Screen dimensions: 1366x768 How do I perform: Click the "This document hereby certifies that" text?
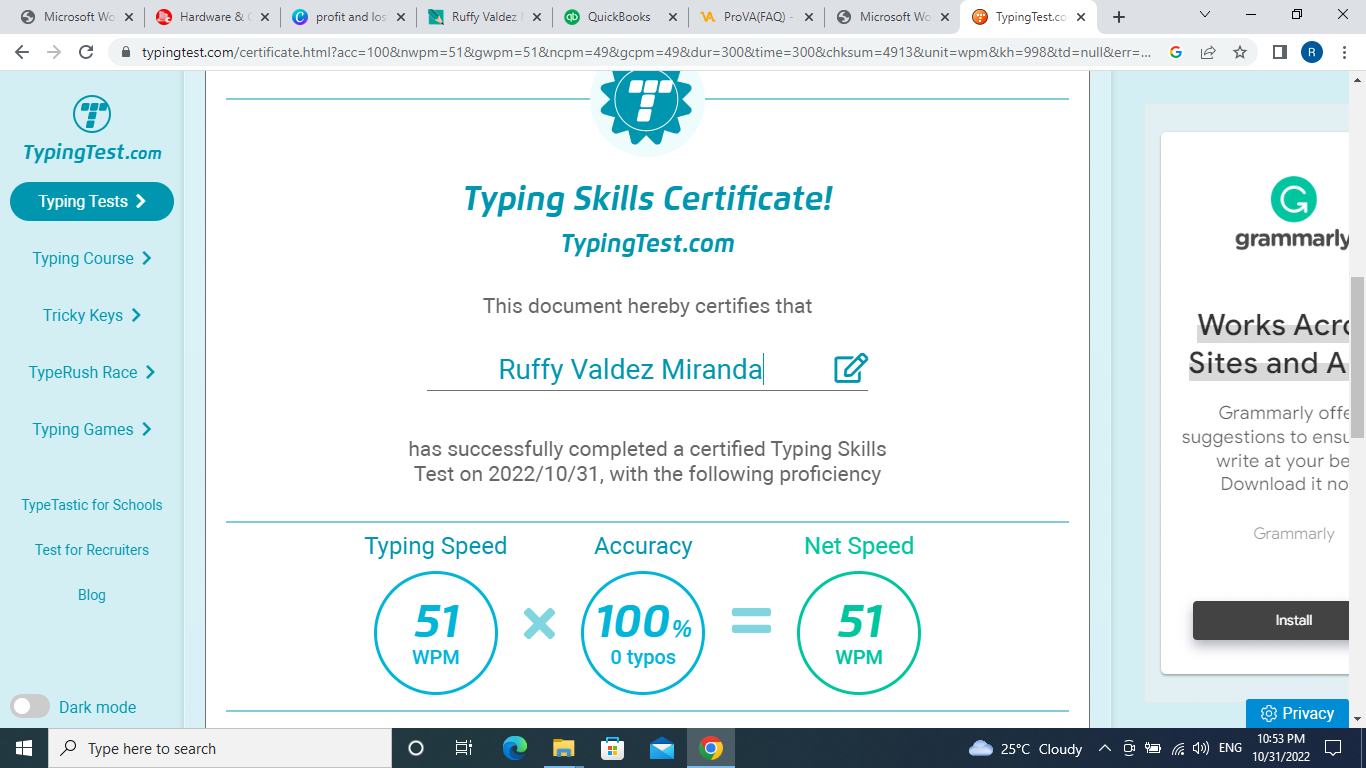[648, 306]
